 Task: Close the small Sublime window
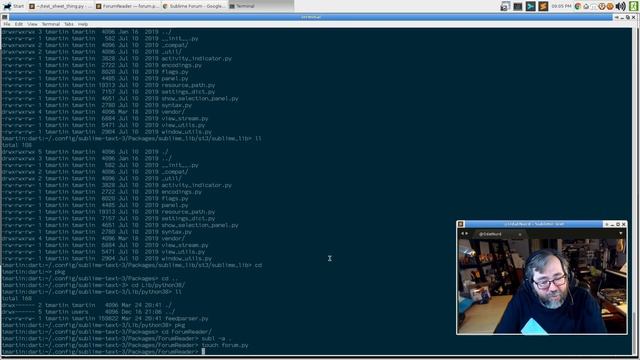(x=624, y=224)
